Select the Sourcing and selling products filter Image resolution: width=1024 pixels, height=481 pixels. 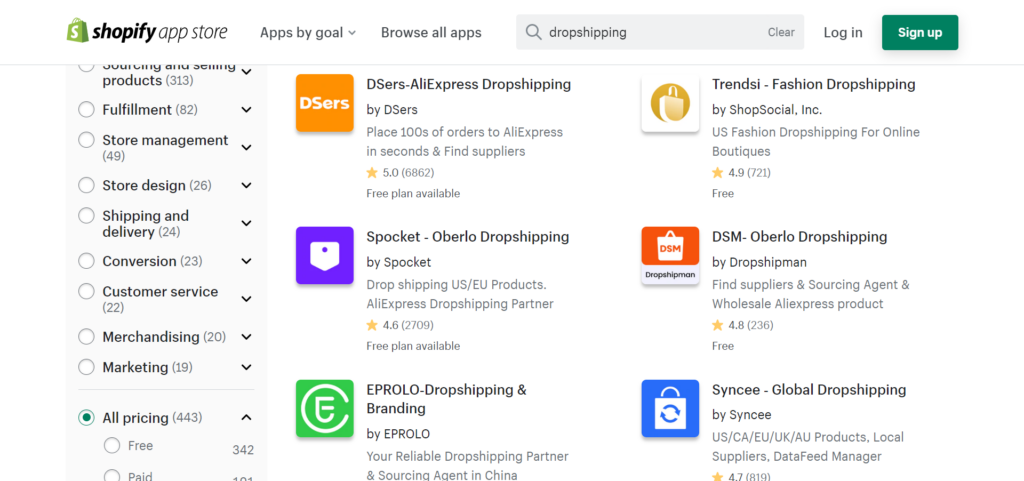(x=86, y=66)
